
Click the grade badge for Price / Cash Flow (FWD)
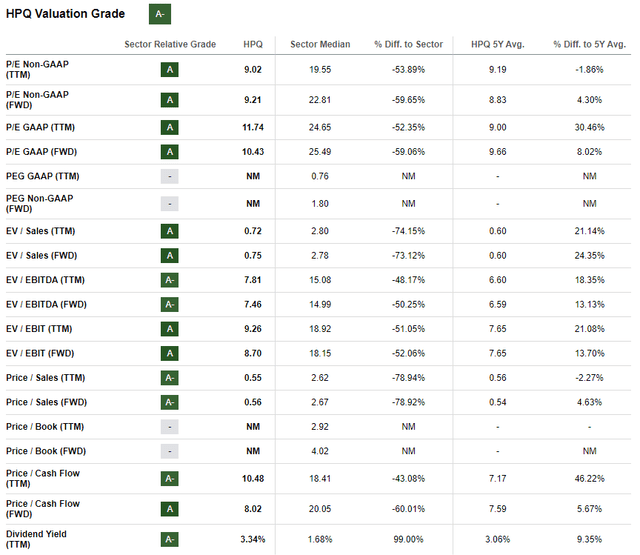[170, 508]
